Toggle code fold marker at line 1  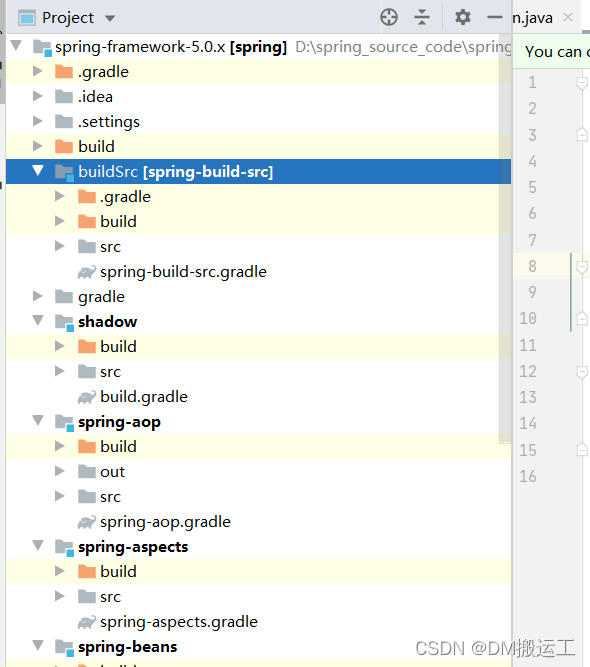tap(582, 83)
